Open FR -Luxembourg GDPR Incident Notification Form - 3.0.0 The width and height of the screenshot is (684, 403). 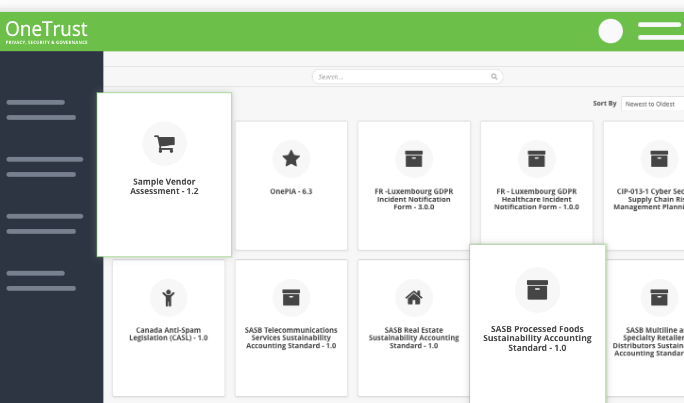[x=414, y=199]
